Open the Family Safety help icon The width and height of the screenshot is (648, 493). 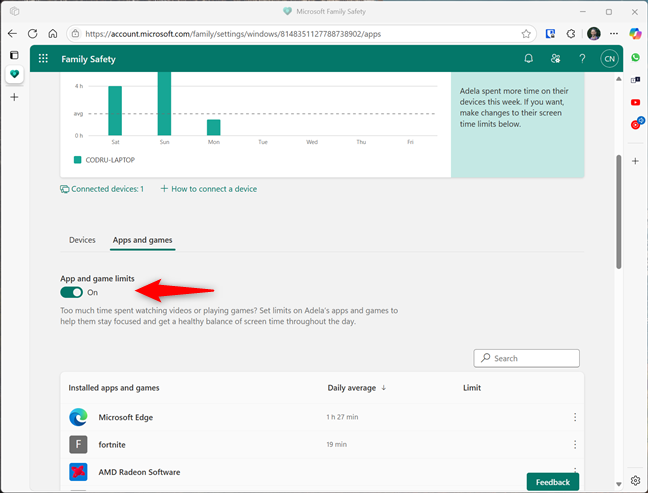(x=582, y=59)
